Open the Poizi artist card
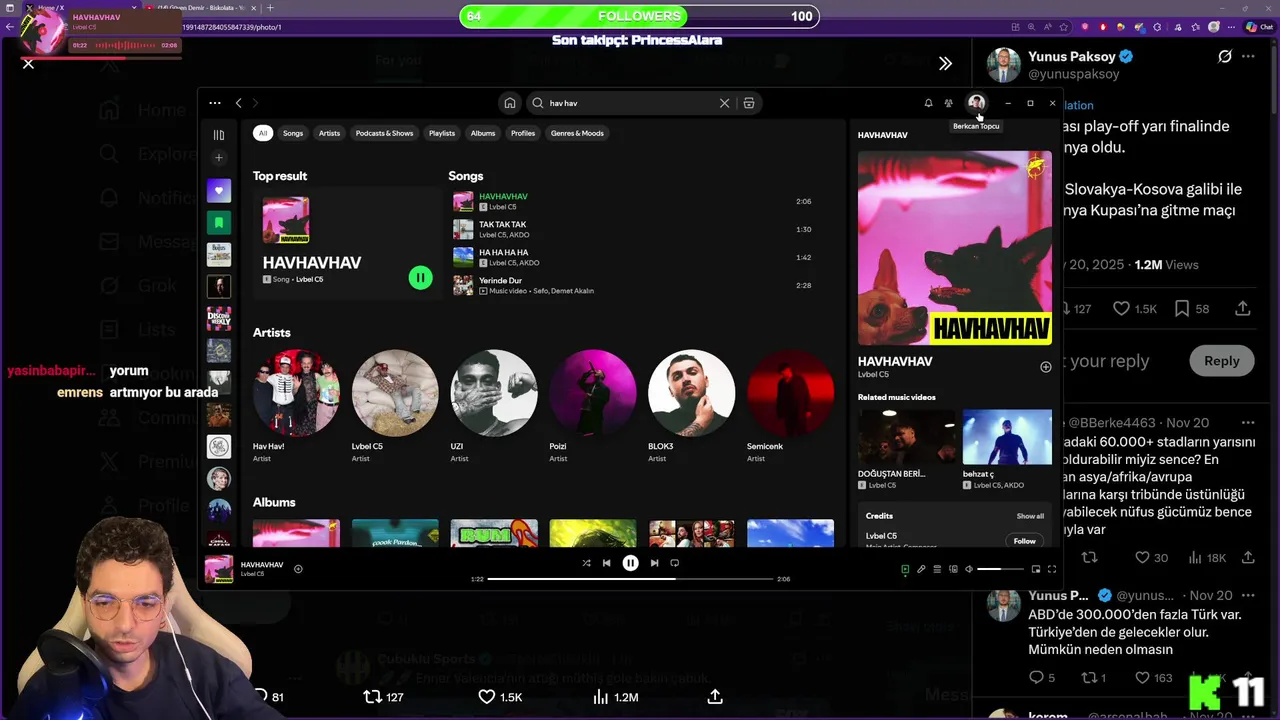 pos(593,406)
